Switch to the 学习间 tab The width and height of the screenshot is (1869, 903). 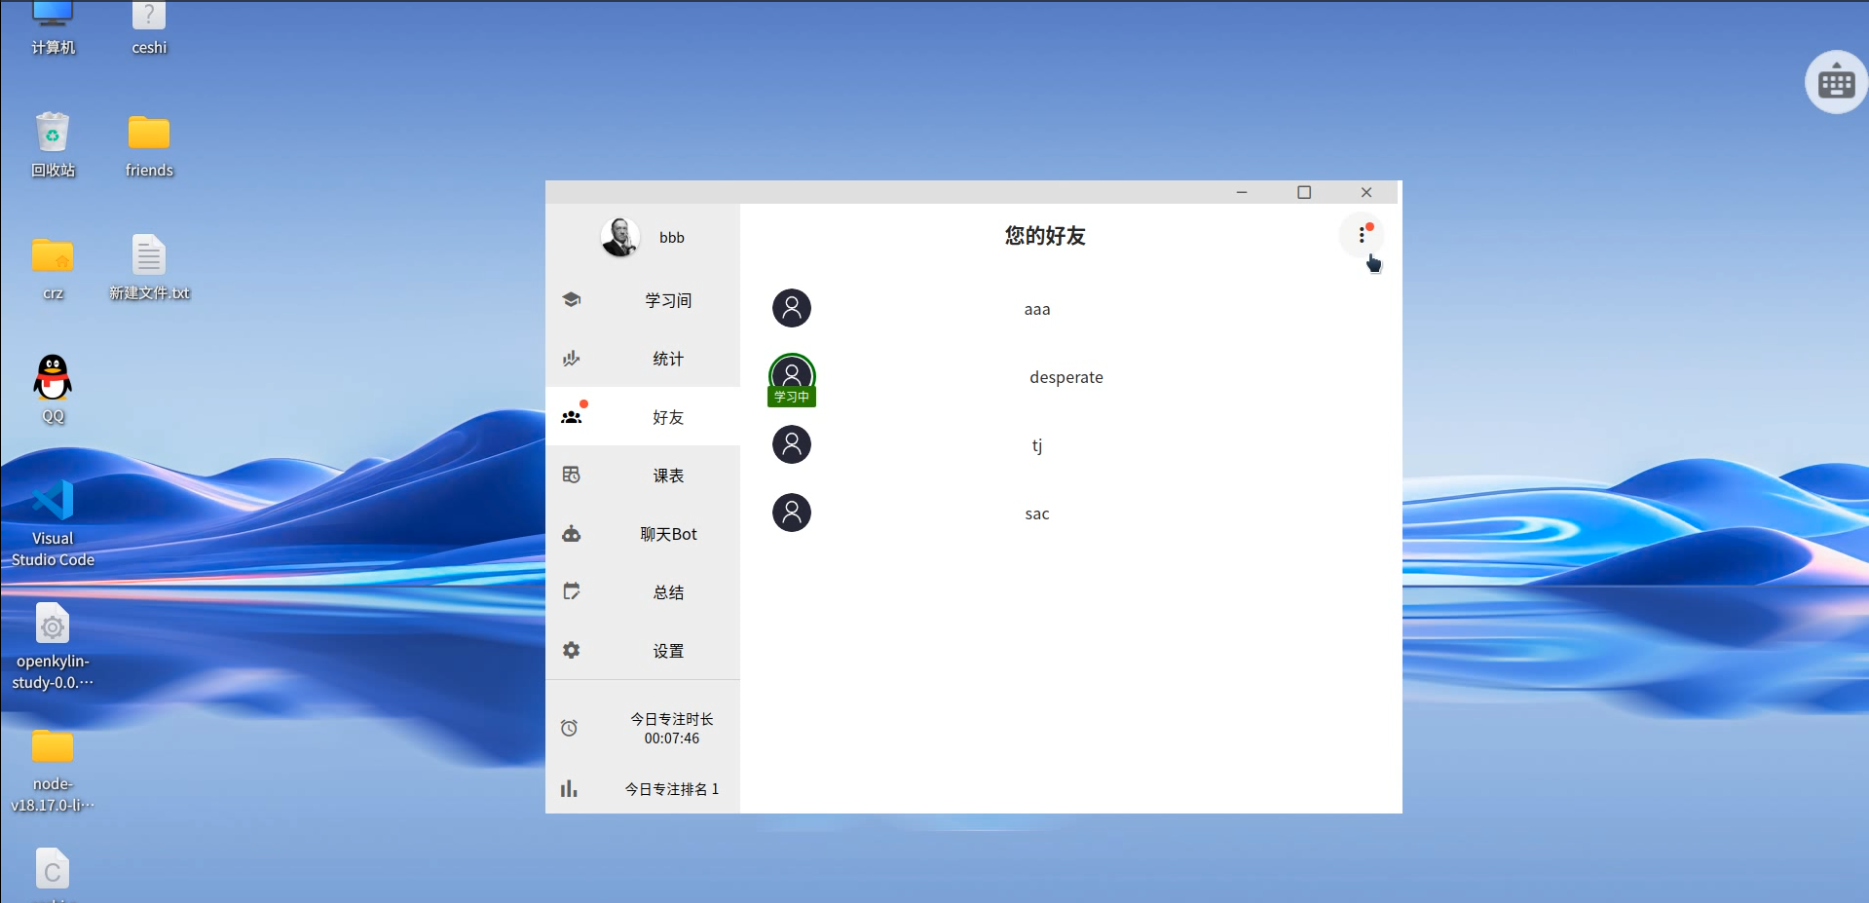pyautogui.click(x=668, y=300)
